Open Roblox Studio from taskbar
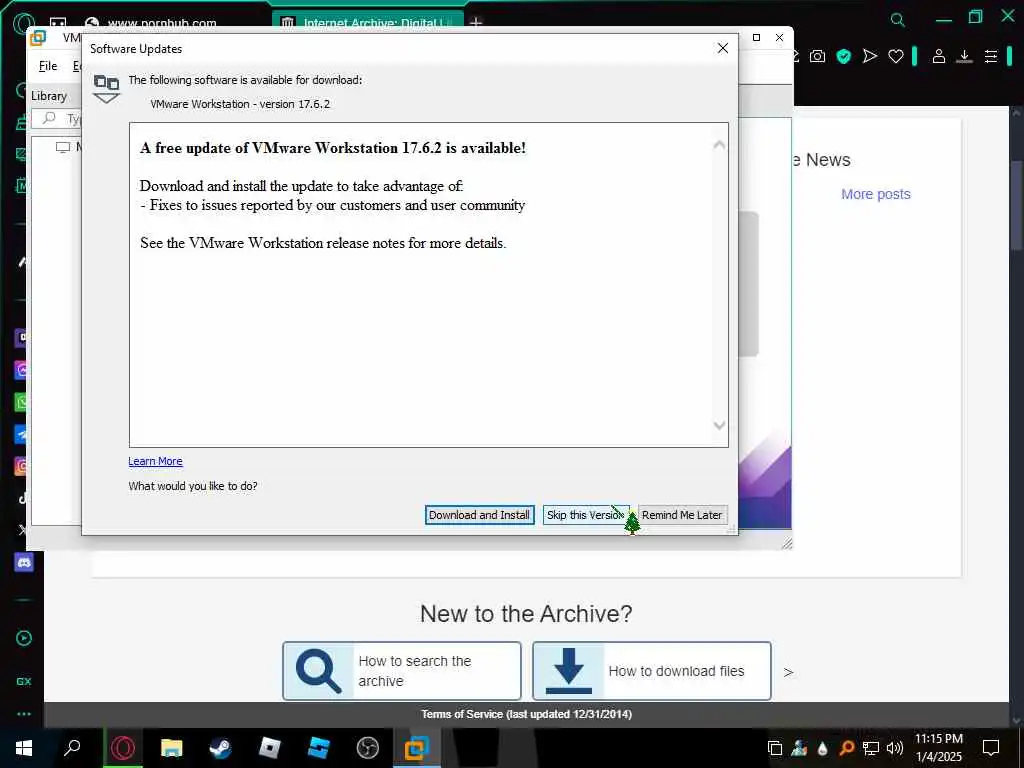The image size is (1024, 768). (319, 747)
